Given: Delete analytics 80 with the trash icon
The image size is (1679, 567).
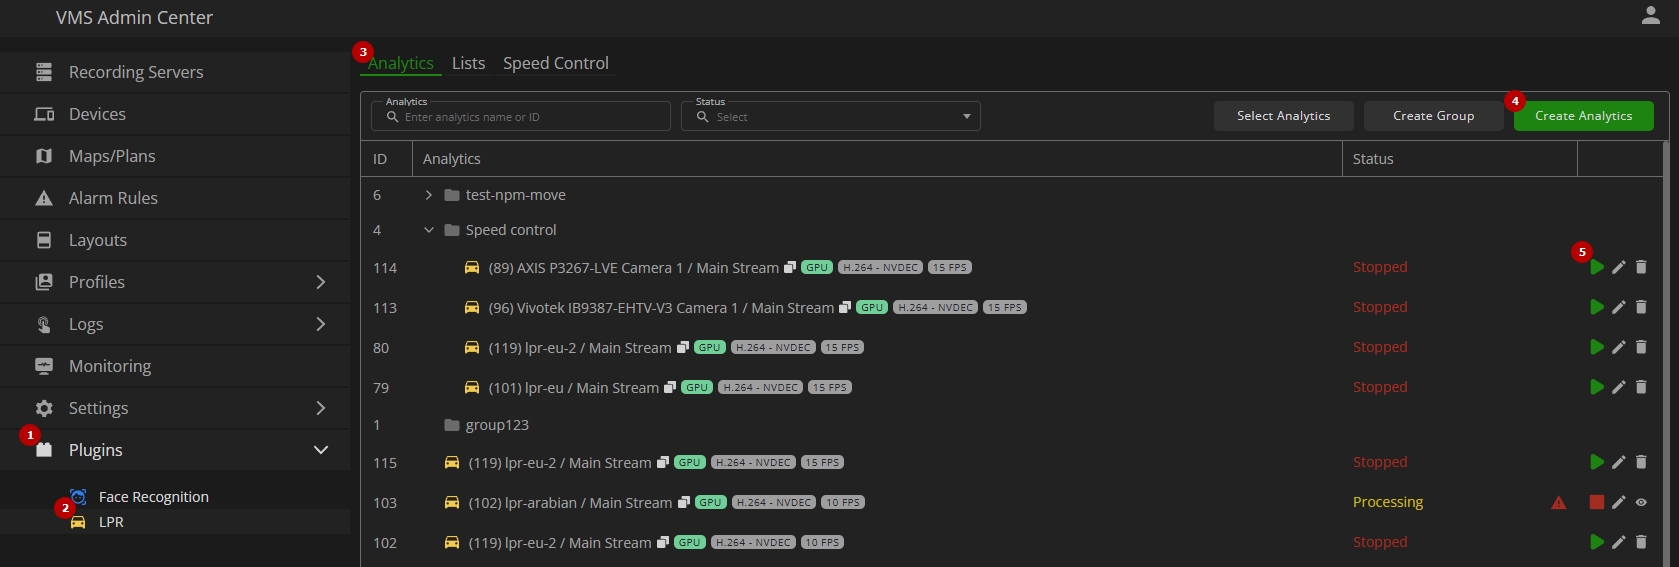Looking at the screenshot, I should pyautogui.click(x=1641, y=347).
